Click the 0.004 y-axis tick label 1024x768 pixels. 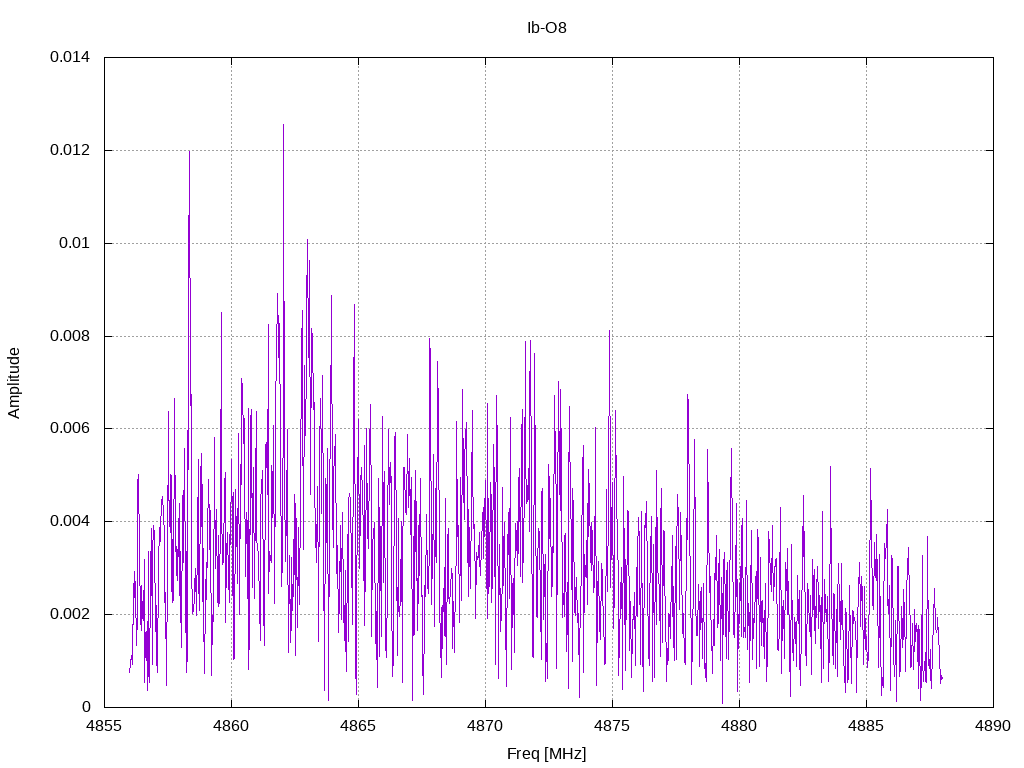pos(70,521)
